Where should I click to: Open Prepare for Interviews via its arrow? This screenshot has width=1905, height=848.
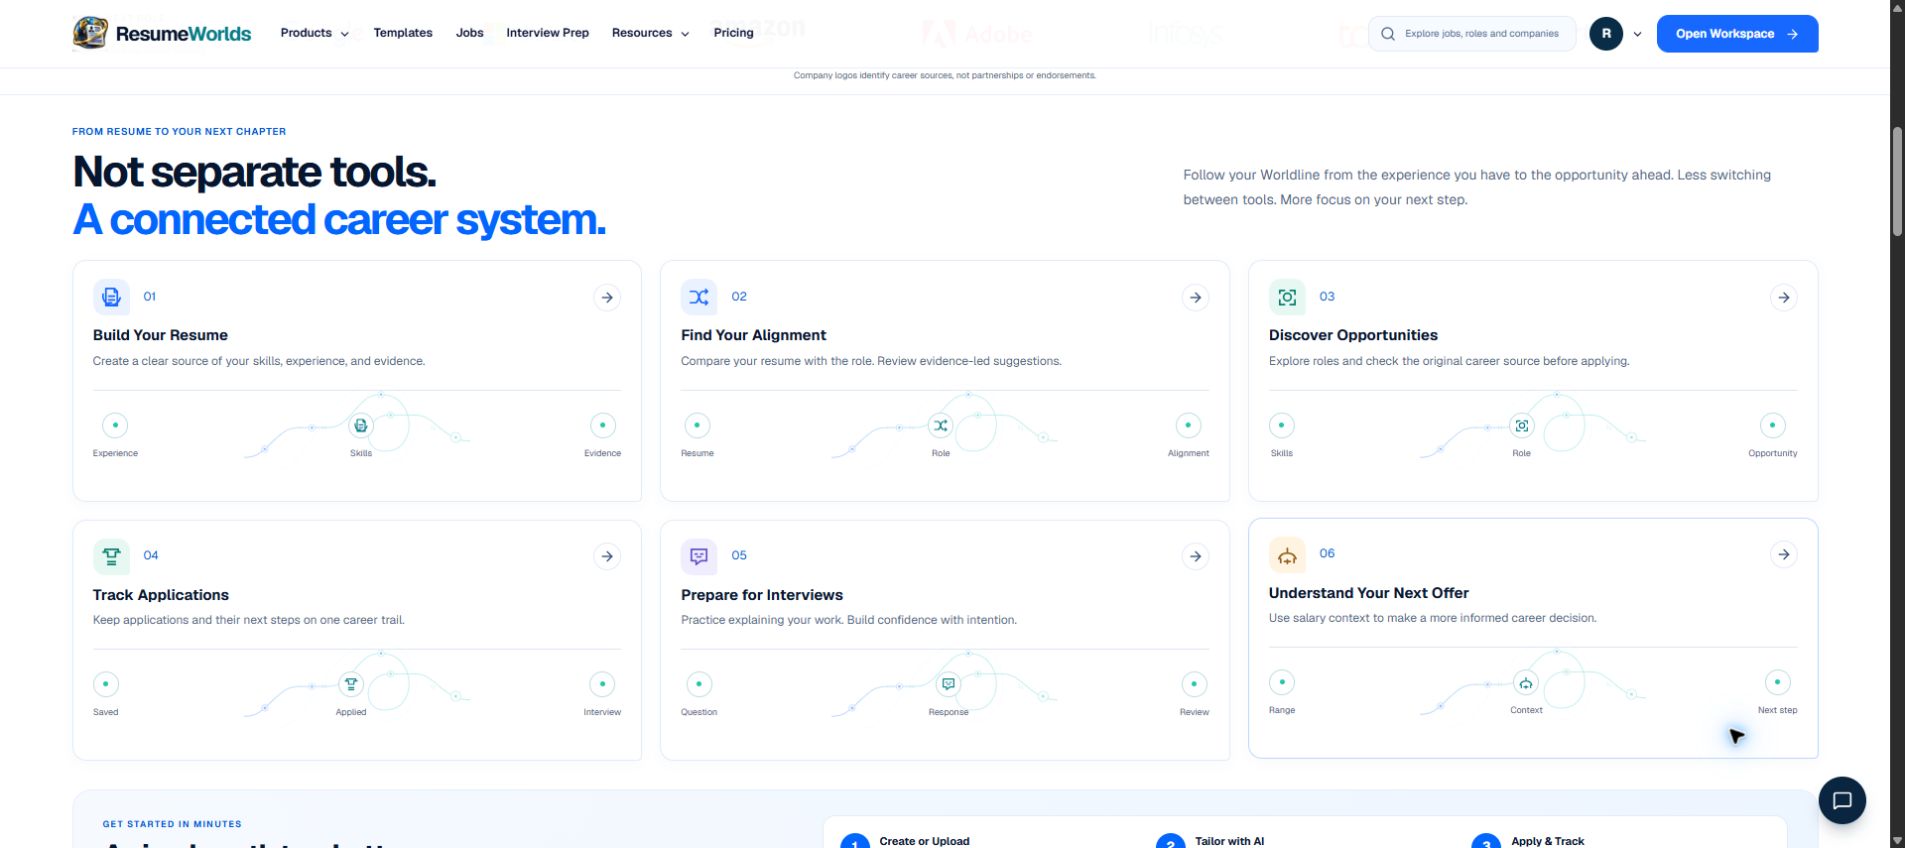[x=1195, y=556]
